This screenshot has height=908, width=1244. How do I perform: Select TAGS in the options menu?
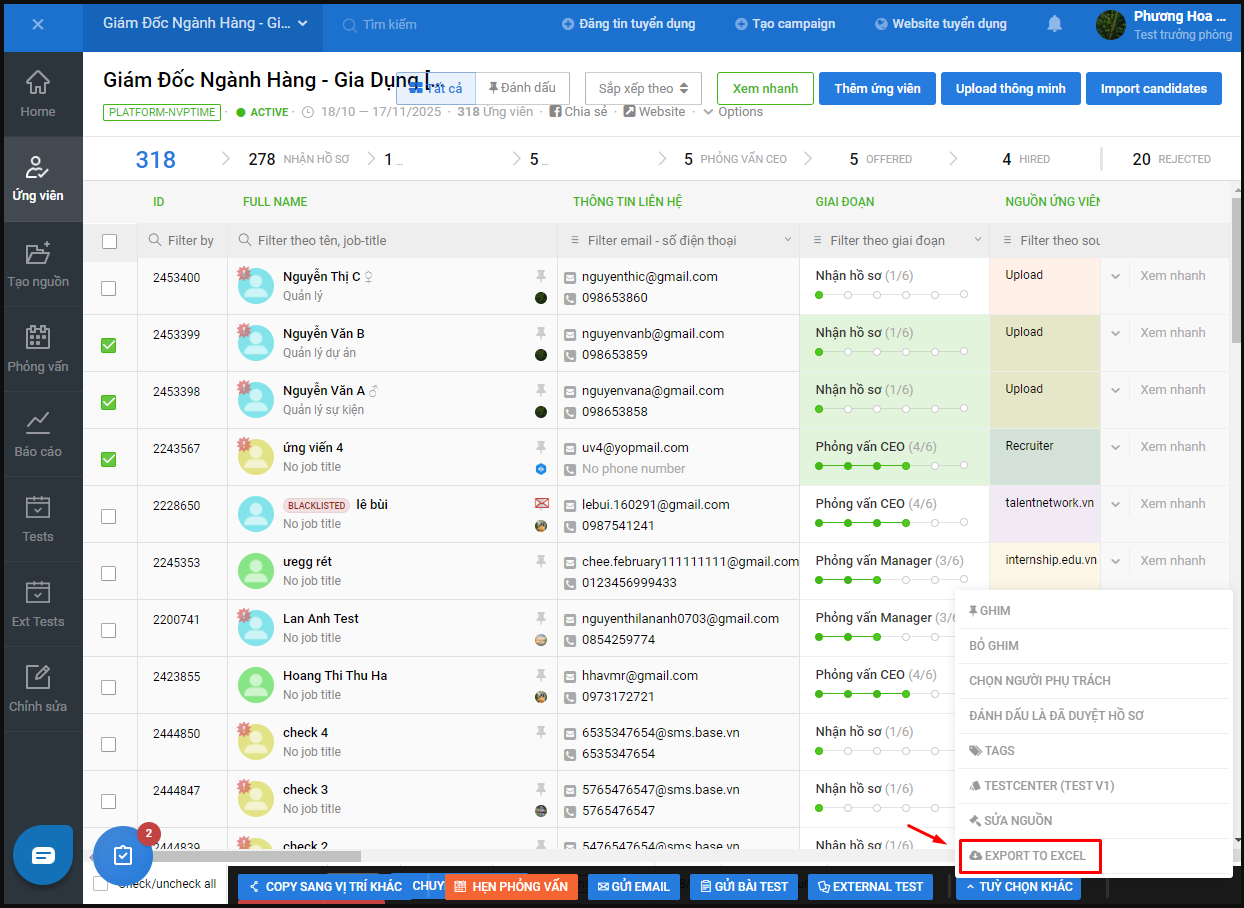pyautogui.click(x=1094, y=751)
